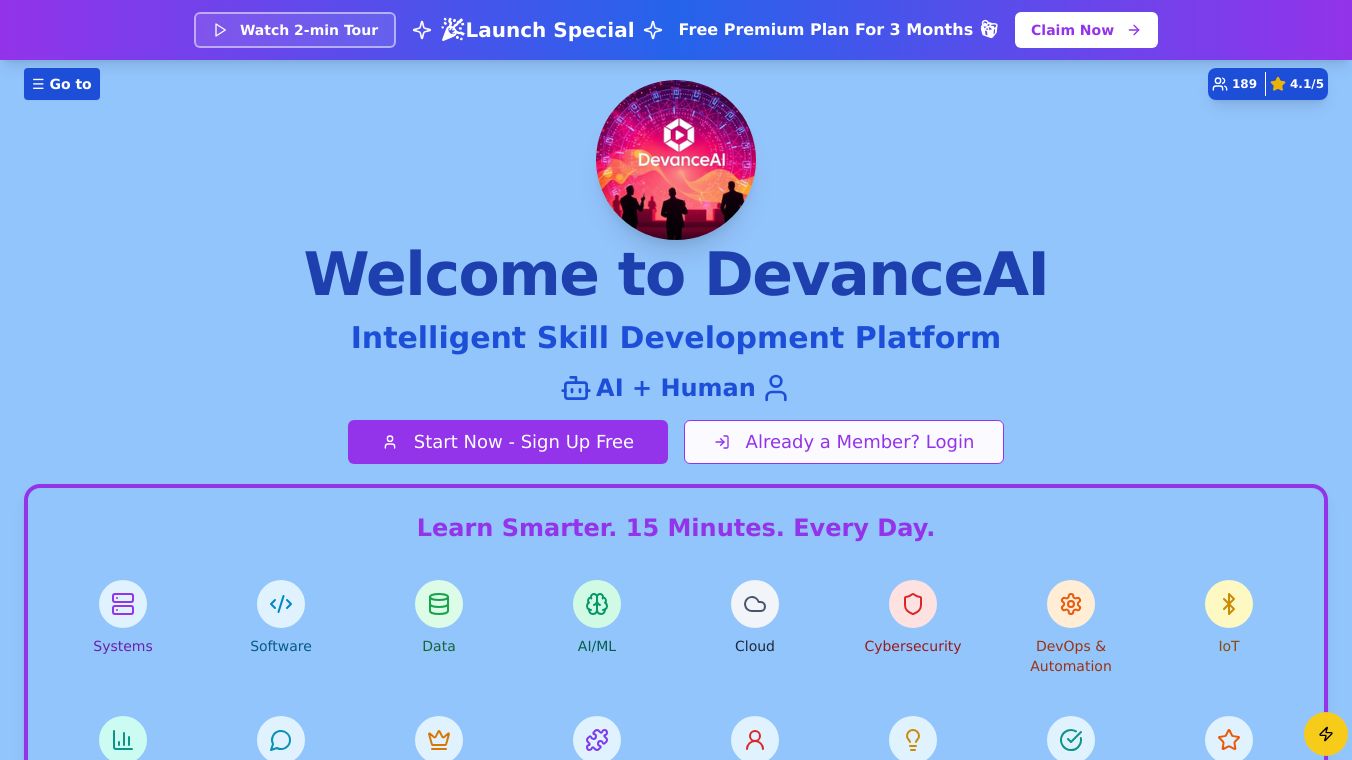Click Intelligent Skill Development Platform subtitle

click(676, 338)
